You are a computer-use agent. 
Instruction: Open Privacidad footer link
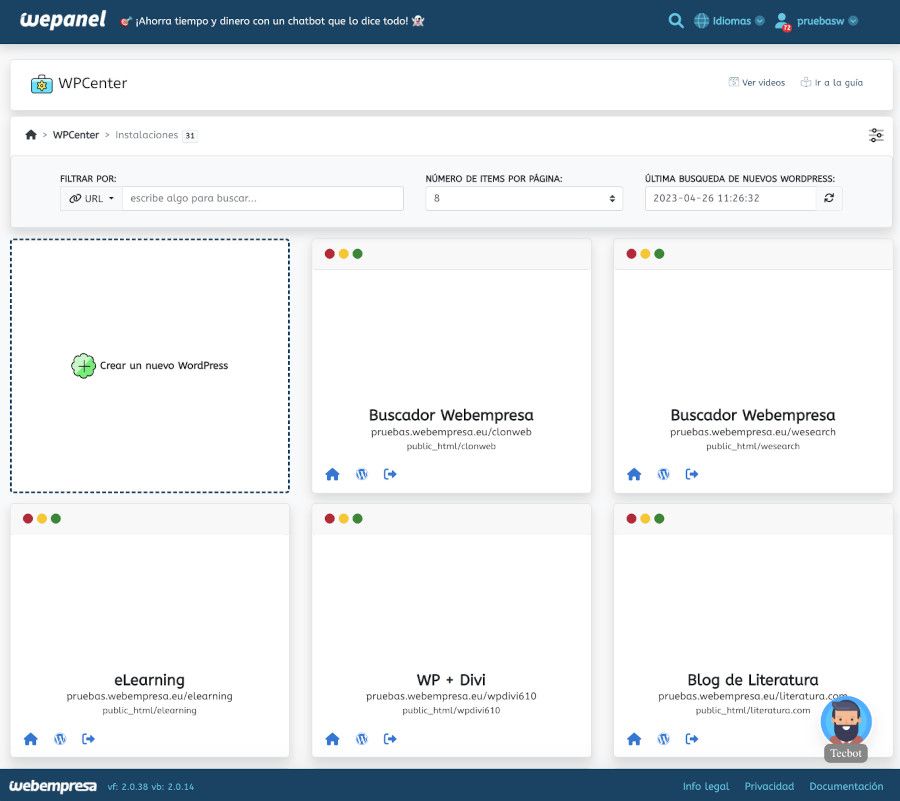(769, 787)
